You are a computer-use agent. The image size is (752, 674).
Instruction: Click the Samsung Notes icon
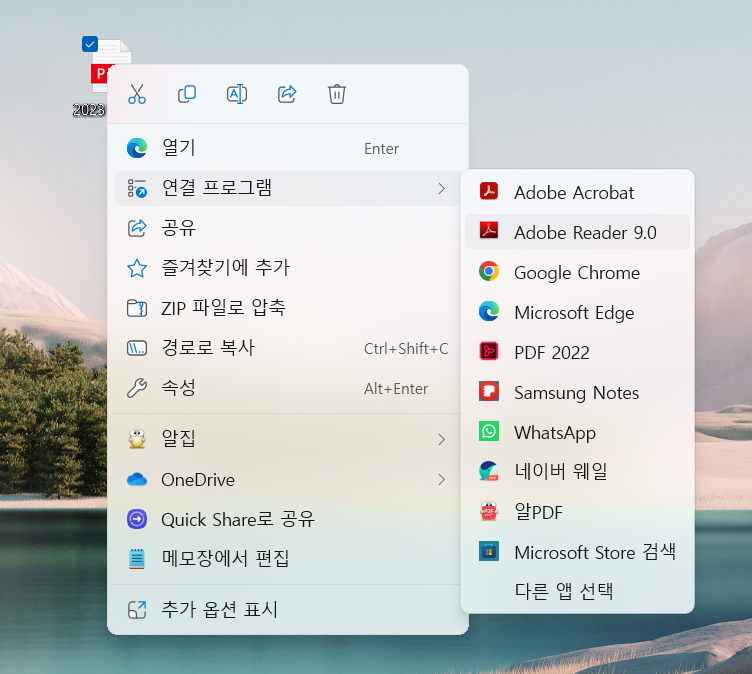[x=489, y=391]
